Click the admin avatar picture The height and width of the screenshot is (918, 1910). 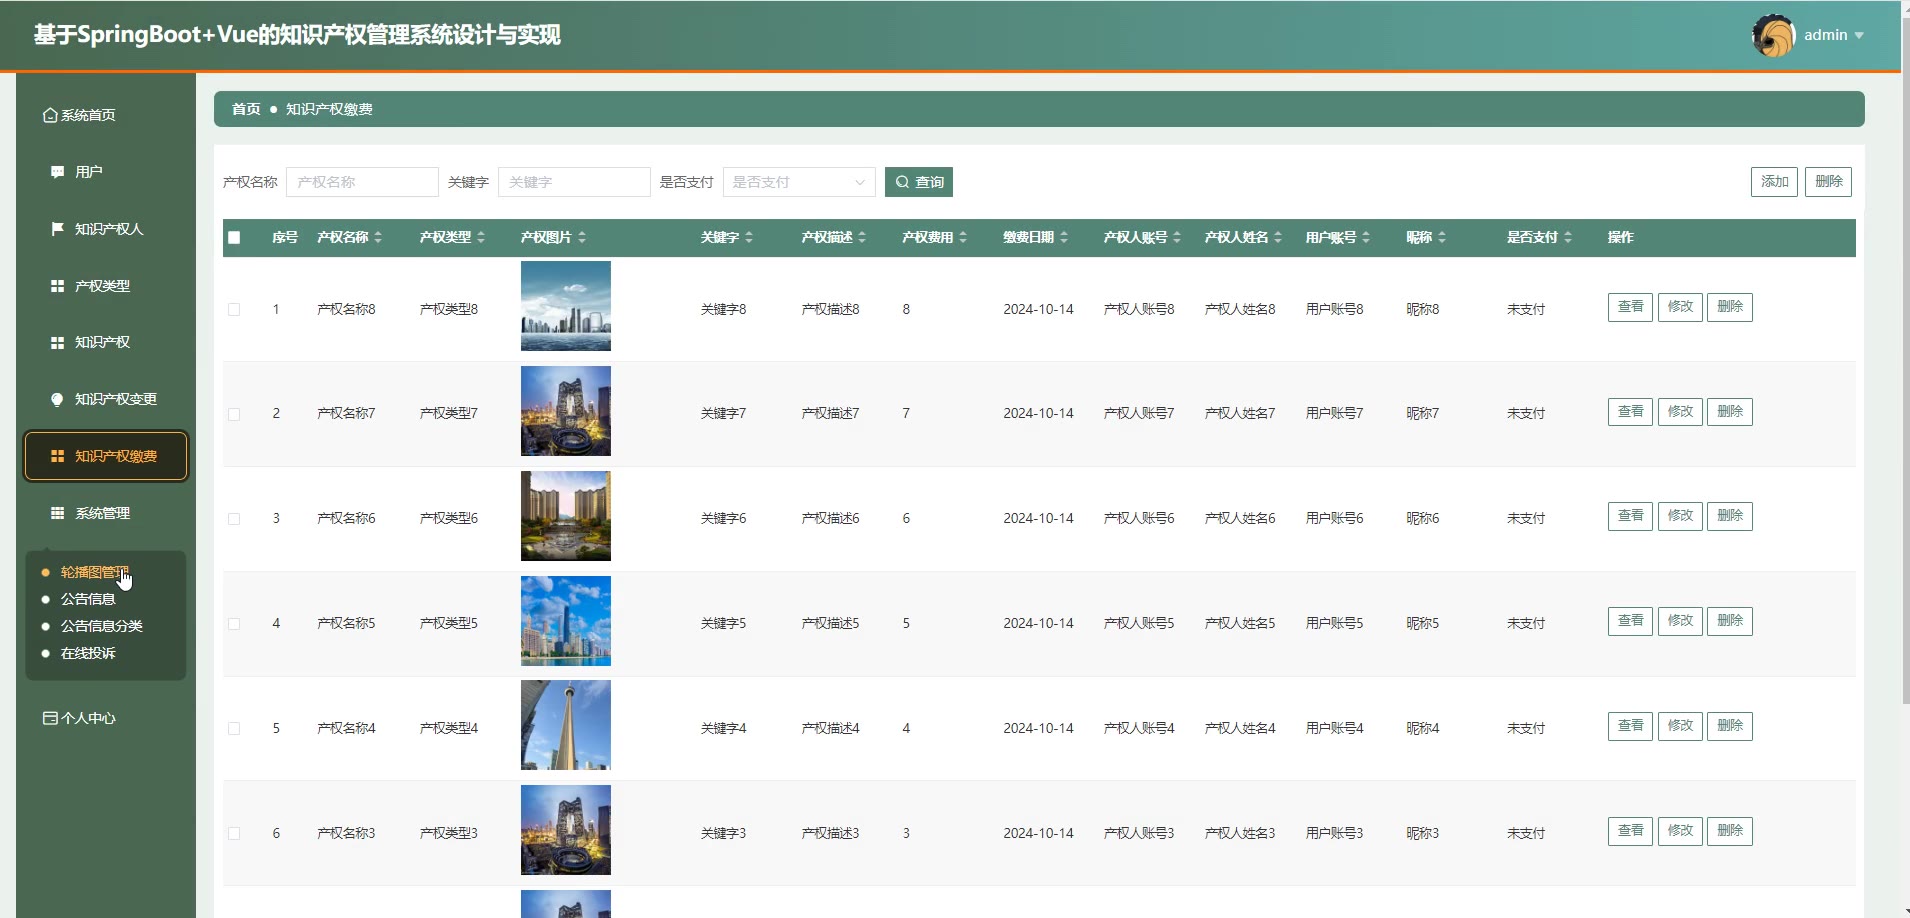coord(1773,36)
